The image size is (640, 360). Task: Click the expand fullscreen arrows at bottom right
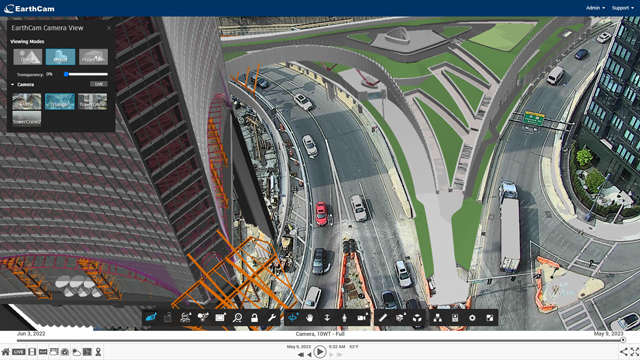click(634, 352)
